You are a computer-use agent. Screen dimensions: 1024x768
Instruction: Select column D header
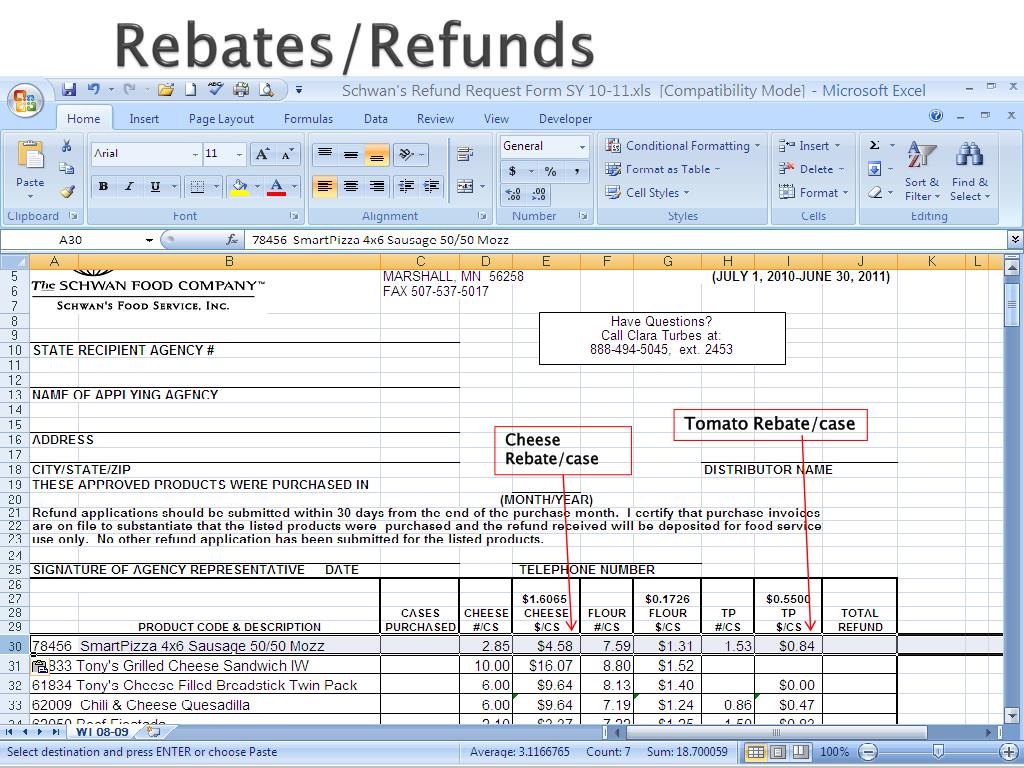(485, 262)
